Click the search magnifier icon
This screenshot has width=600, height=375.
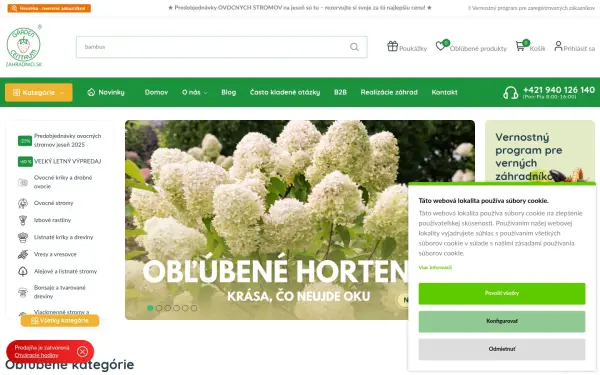tap(354, 47)
